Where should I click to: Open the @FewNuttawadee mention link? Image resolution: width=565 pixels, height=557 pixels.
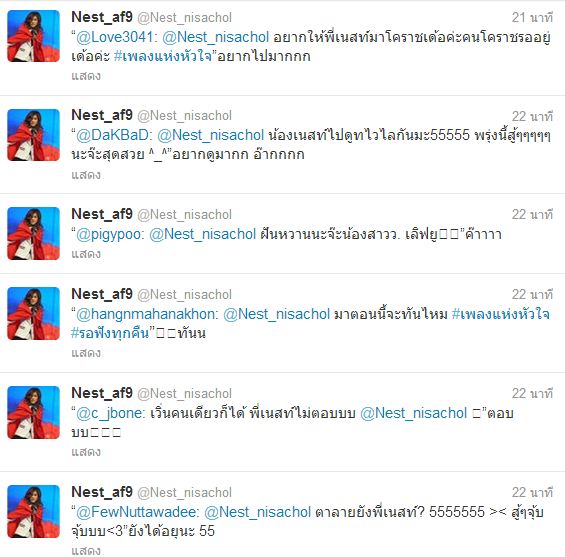coord(138,512)
